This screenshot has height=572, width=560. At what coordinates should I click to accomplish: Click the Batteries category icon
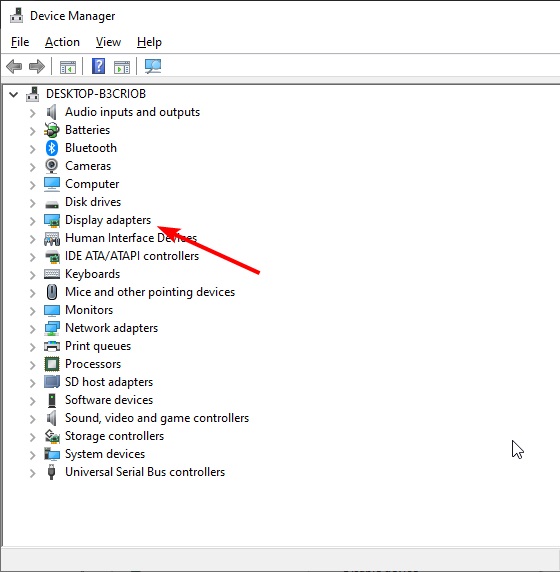coord(52,130)
